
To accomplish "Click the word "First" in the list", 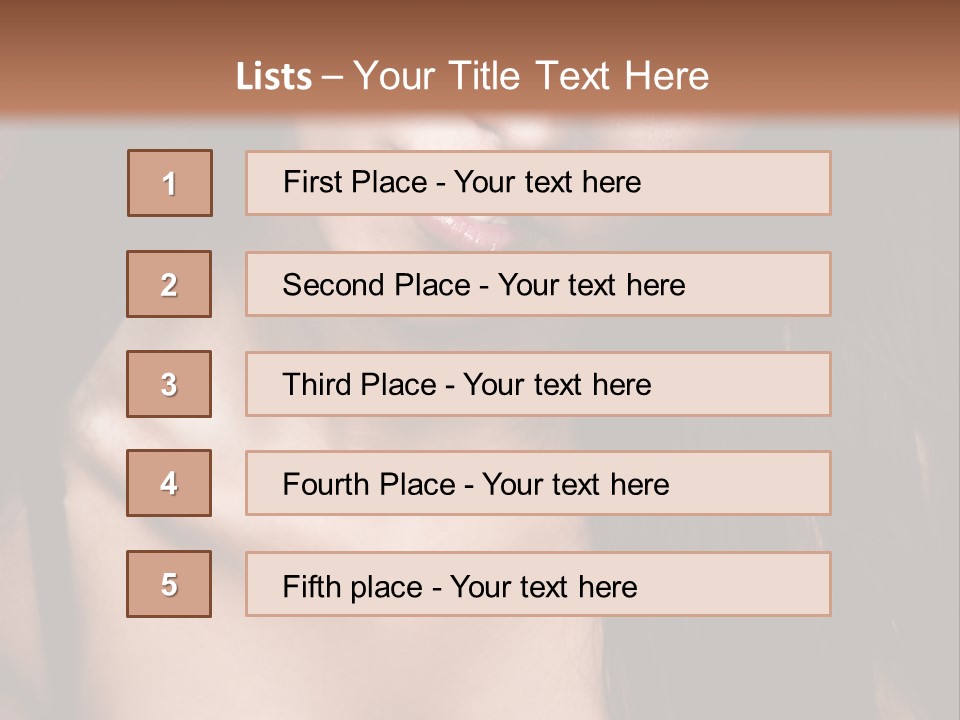I will 312,182.
